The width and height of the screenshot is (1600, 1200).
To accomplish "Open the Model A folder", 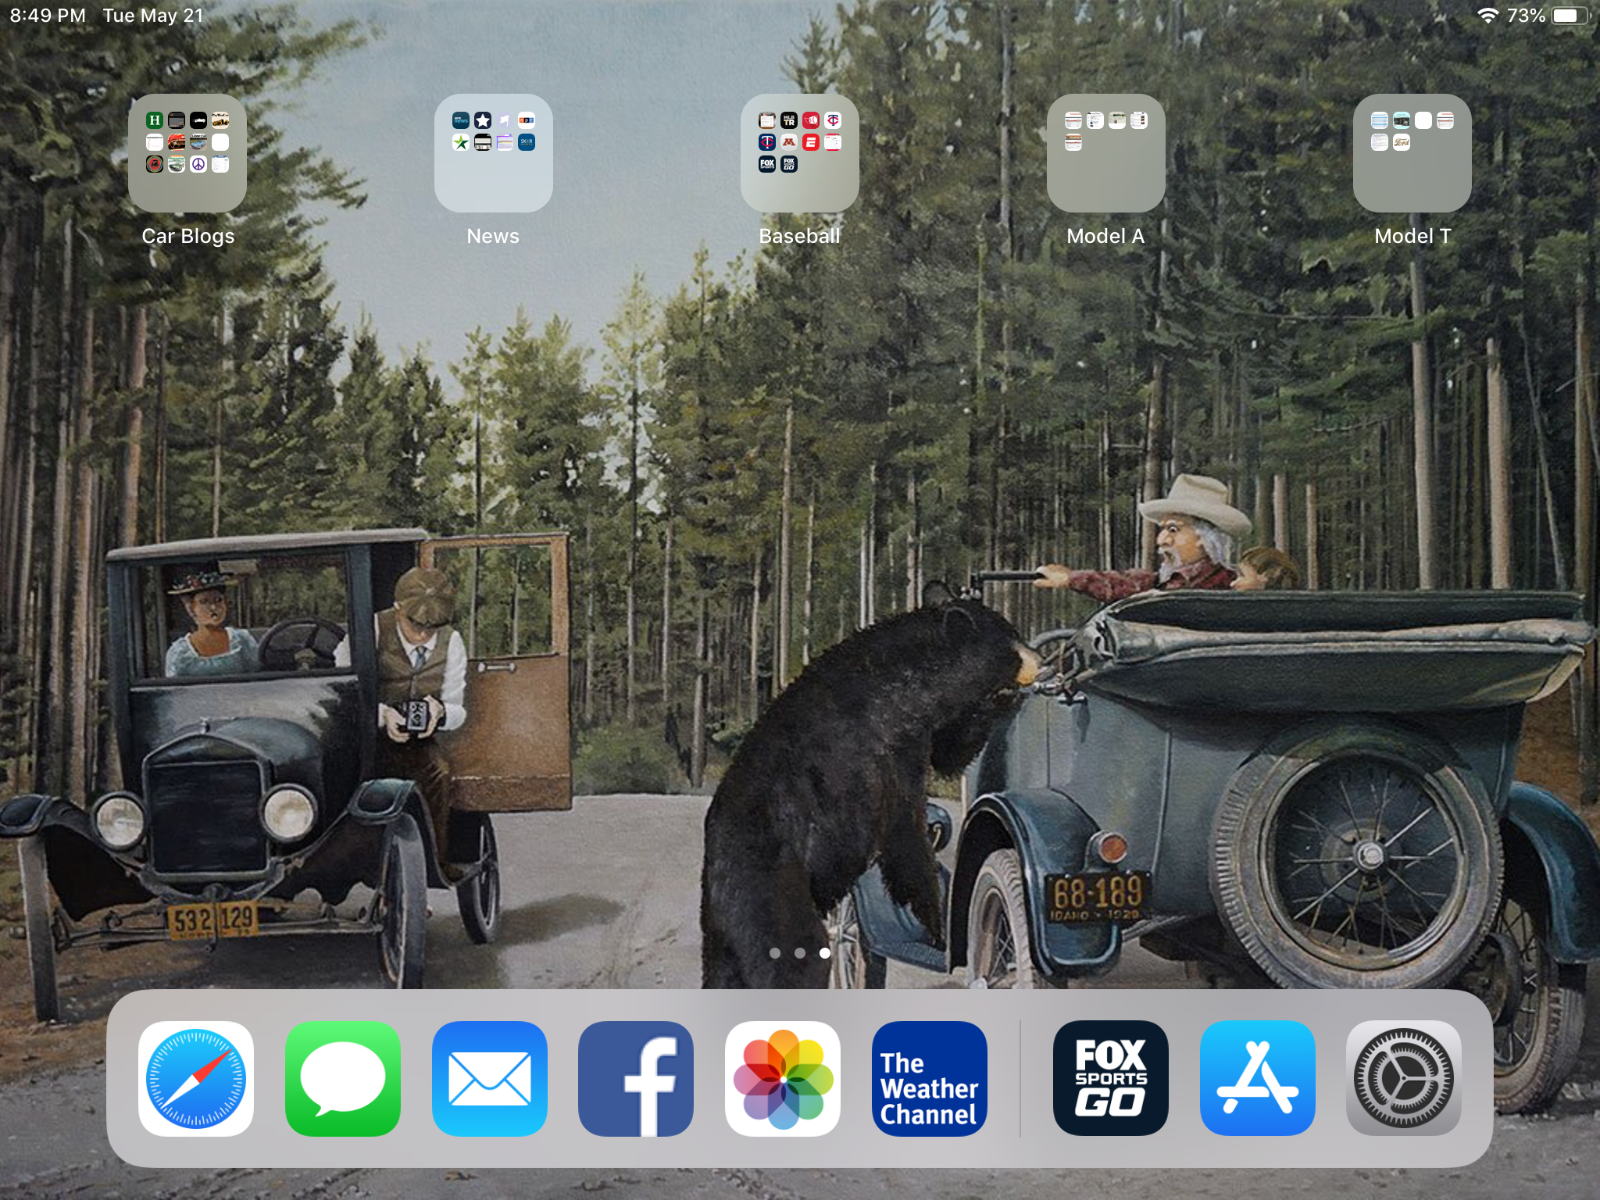I will point(1105,153).
